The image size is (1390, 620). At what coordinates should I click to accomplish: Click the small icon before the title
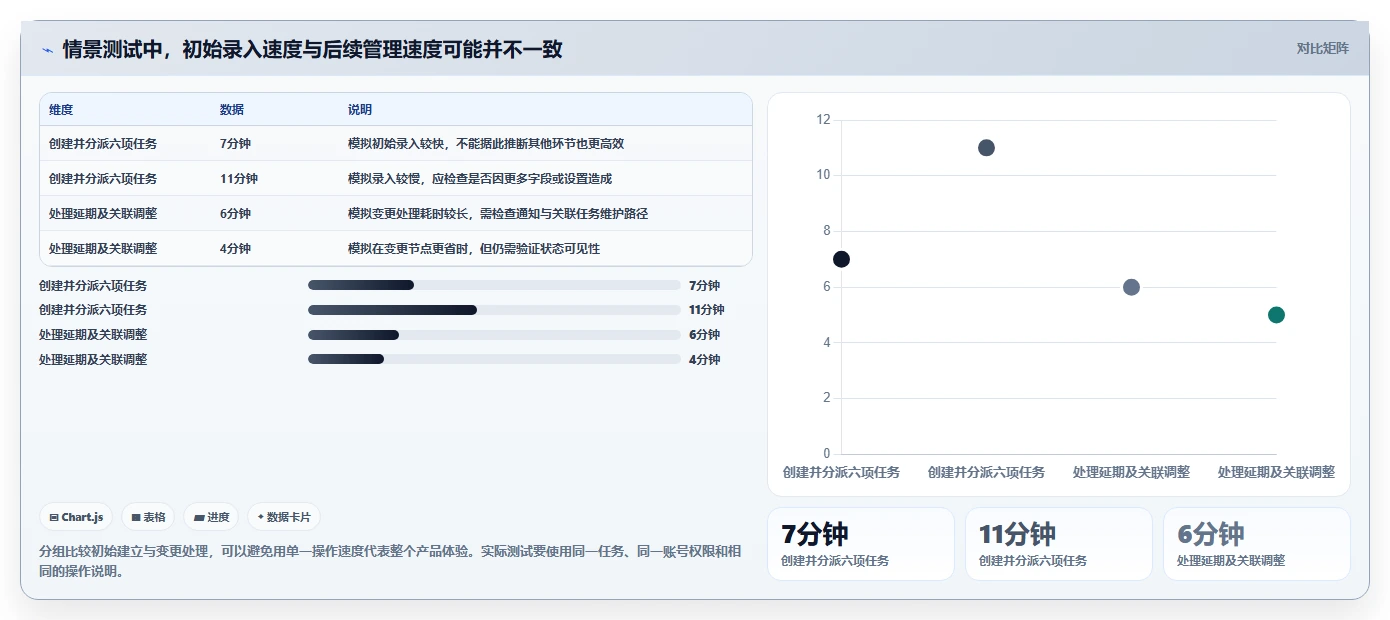pyautogui.click(x=47, y=49)
